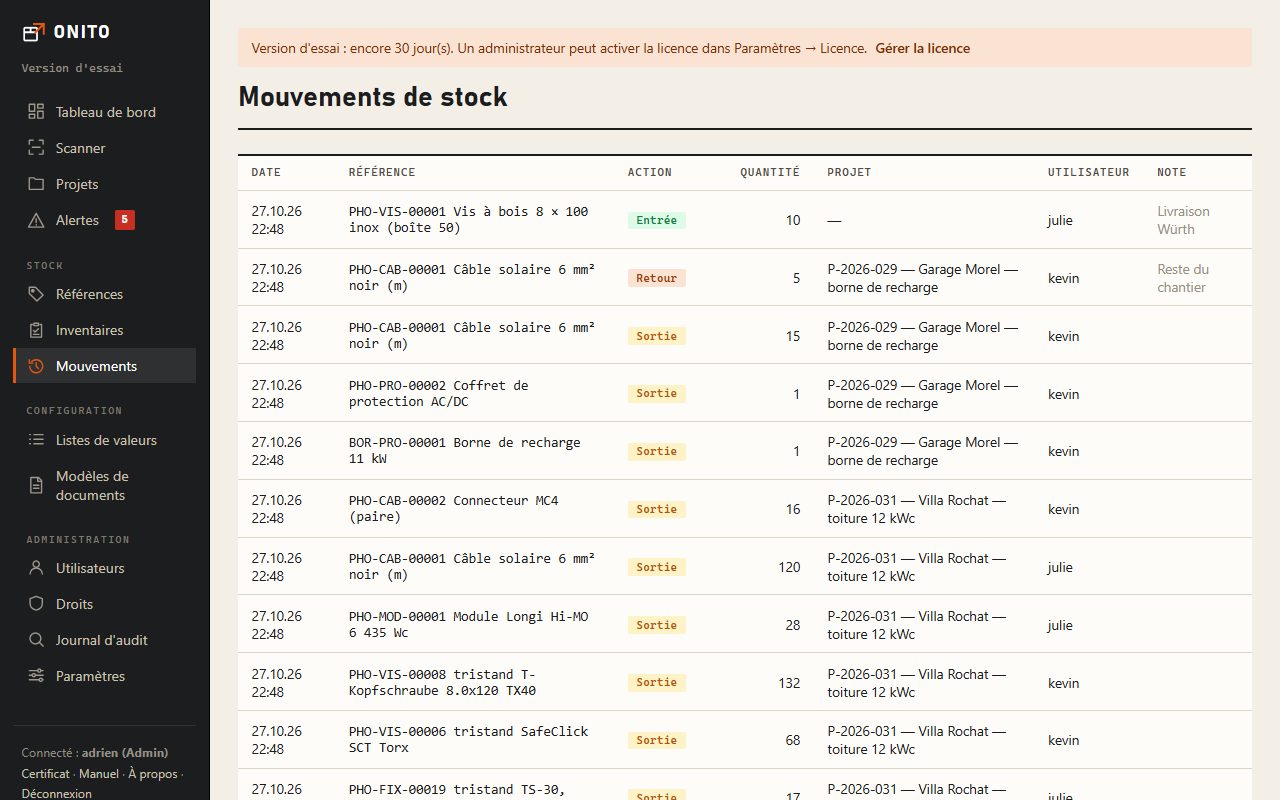The height and width of the screenshot is (800, 1280).
Task: Select PHO-CAB-00002 Connecteur MC4 reference
Action: (454, 509)
